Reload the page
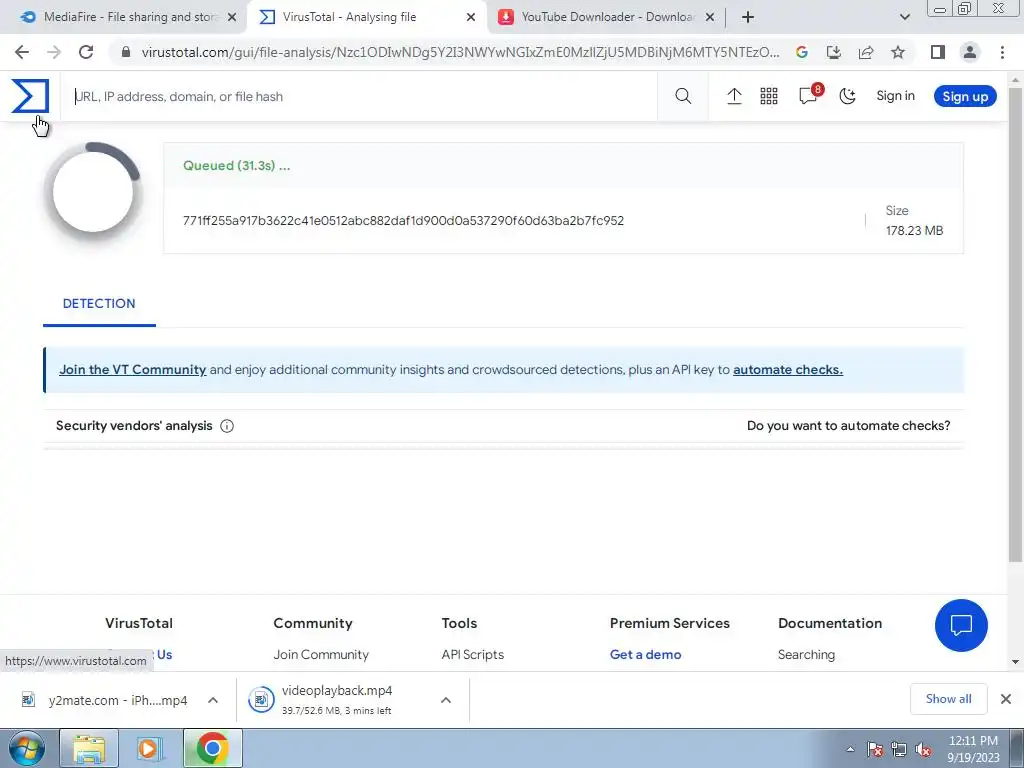This screenshot has width=1024, height=768. click(86, 52)
